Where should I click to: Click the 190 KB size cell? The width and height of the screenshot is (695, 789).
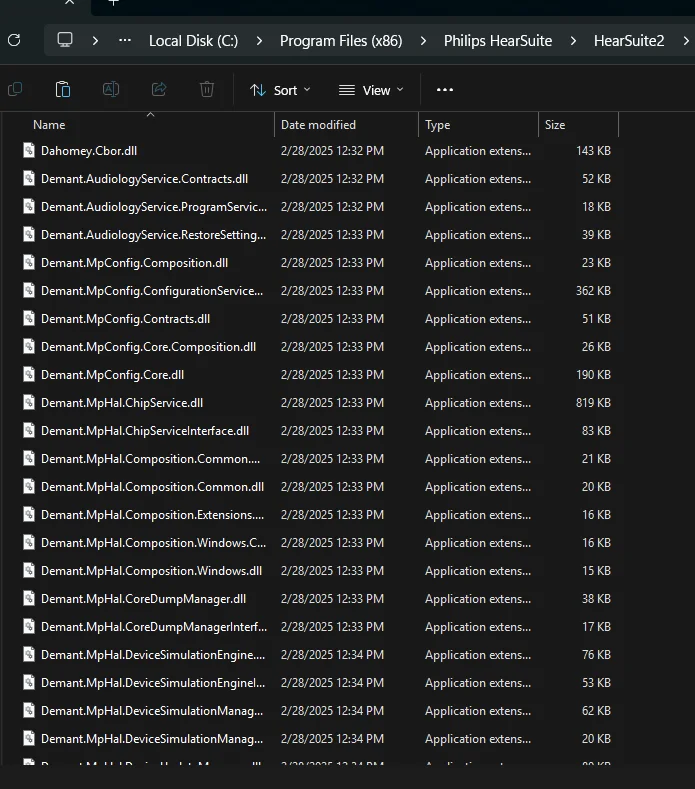click(x=593, y=375)
